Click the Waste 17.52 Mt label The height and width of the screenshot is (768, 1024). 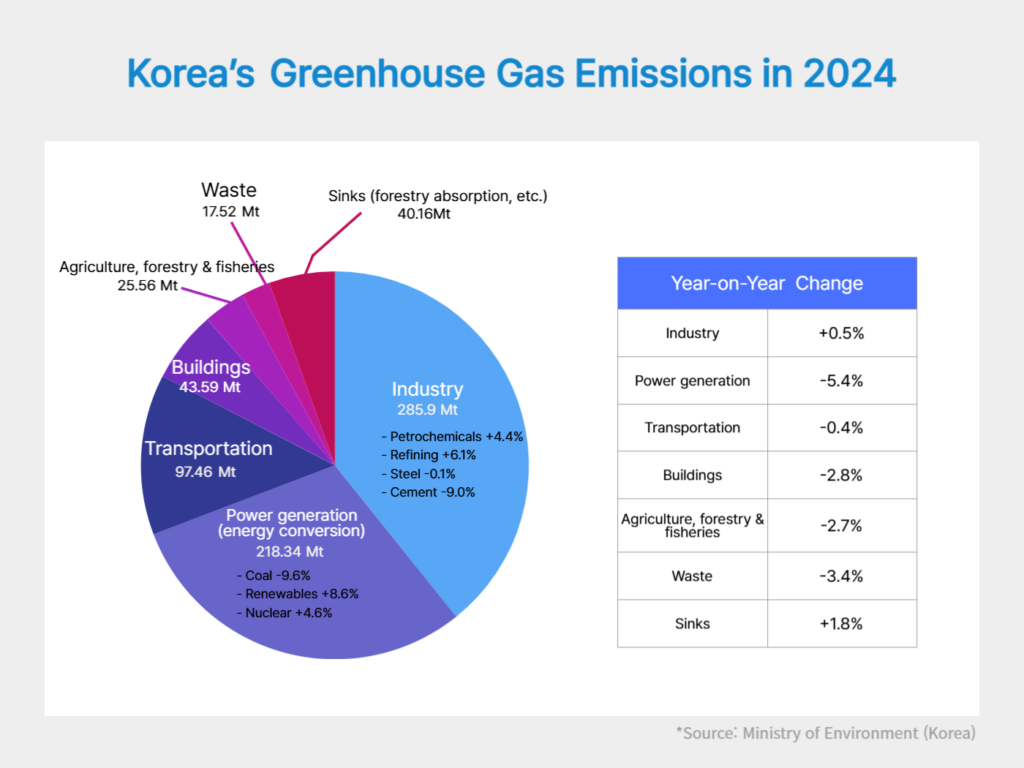[x=229, y=198]
